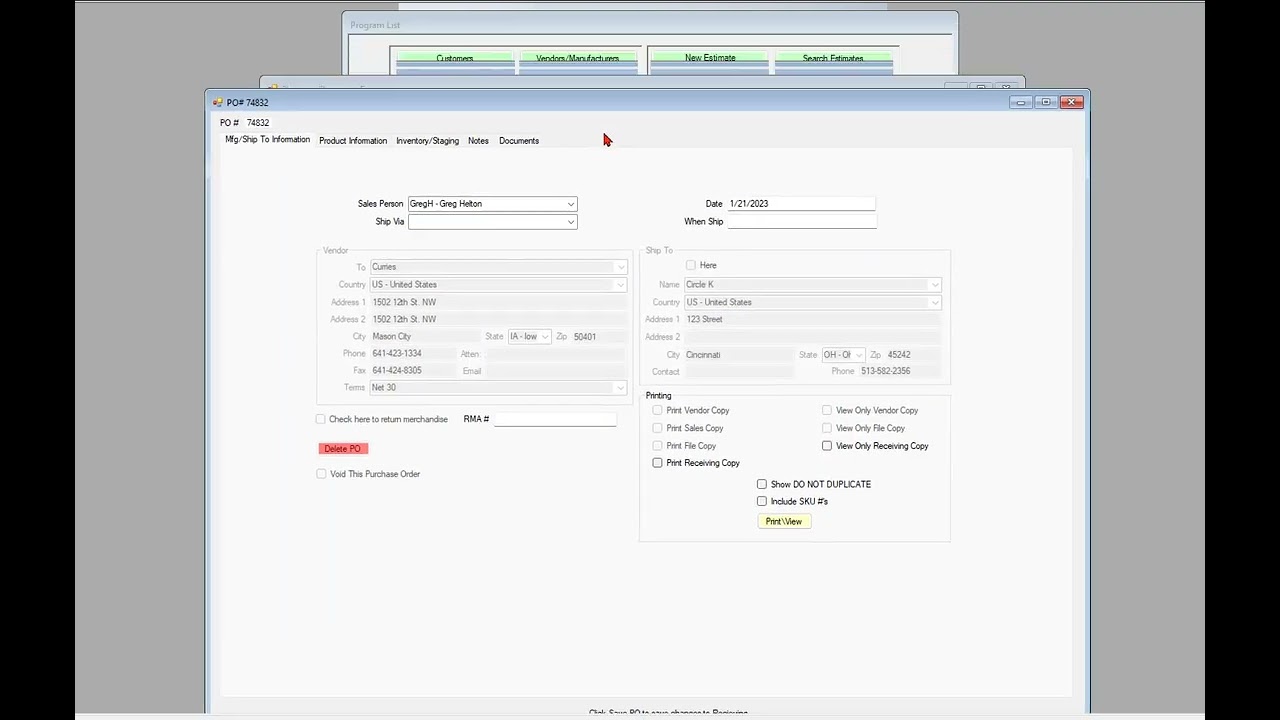The height and width of the screenshot is (720, 1280).
Task: Click the vendor Fax field 641-424-8305
Action: click(x=413, y=371)
